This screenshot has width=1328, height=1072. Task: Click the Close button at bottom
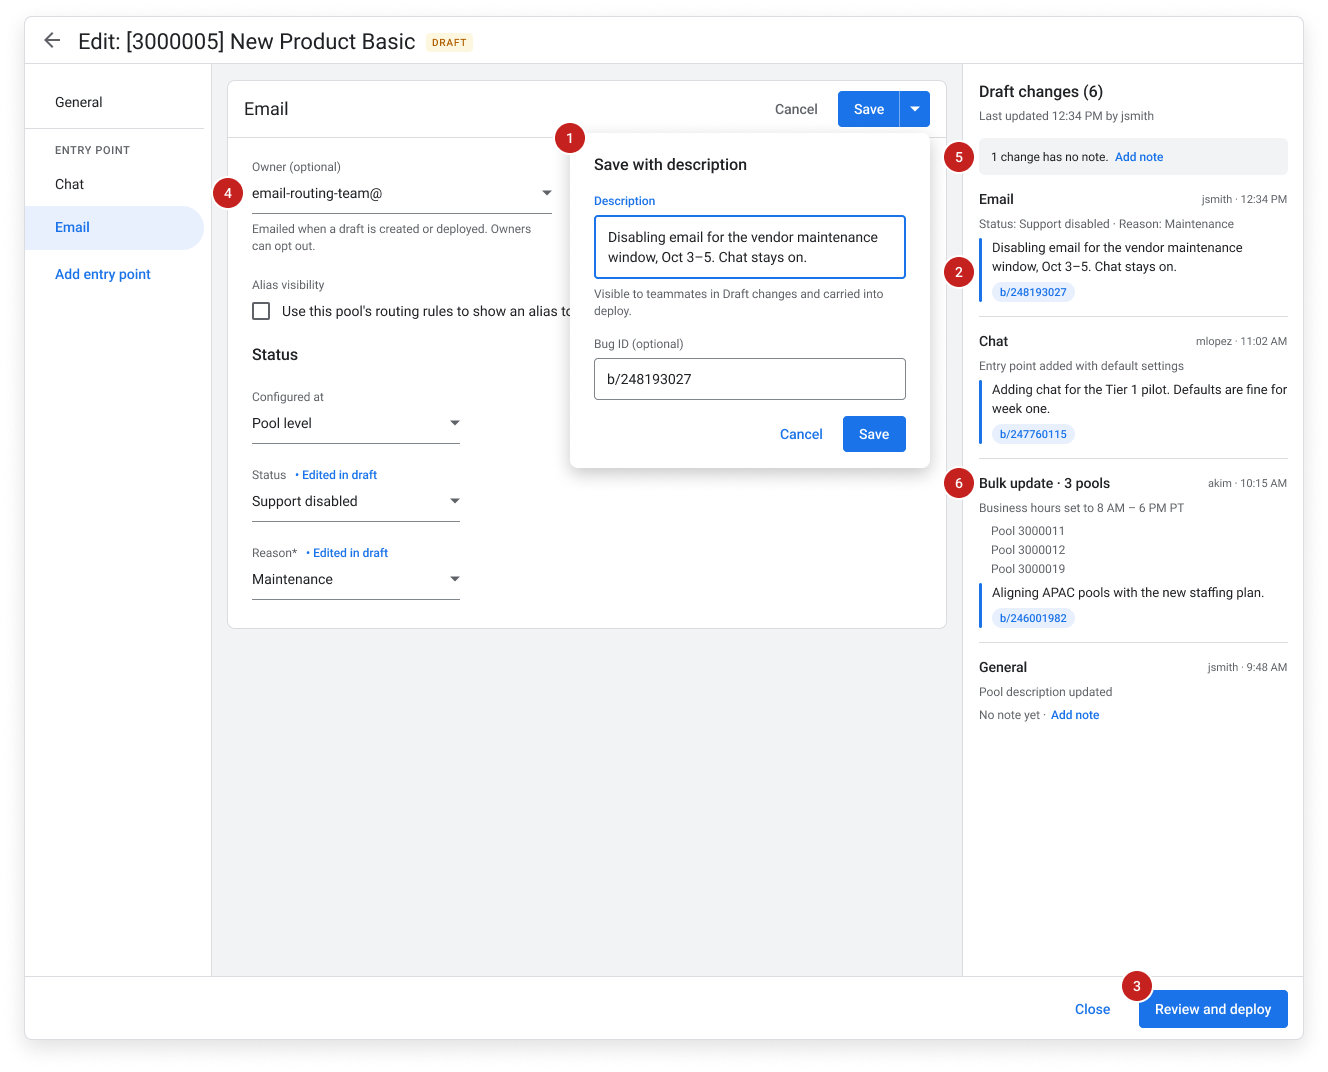pyautogui.click(x=1092, y=1009)
